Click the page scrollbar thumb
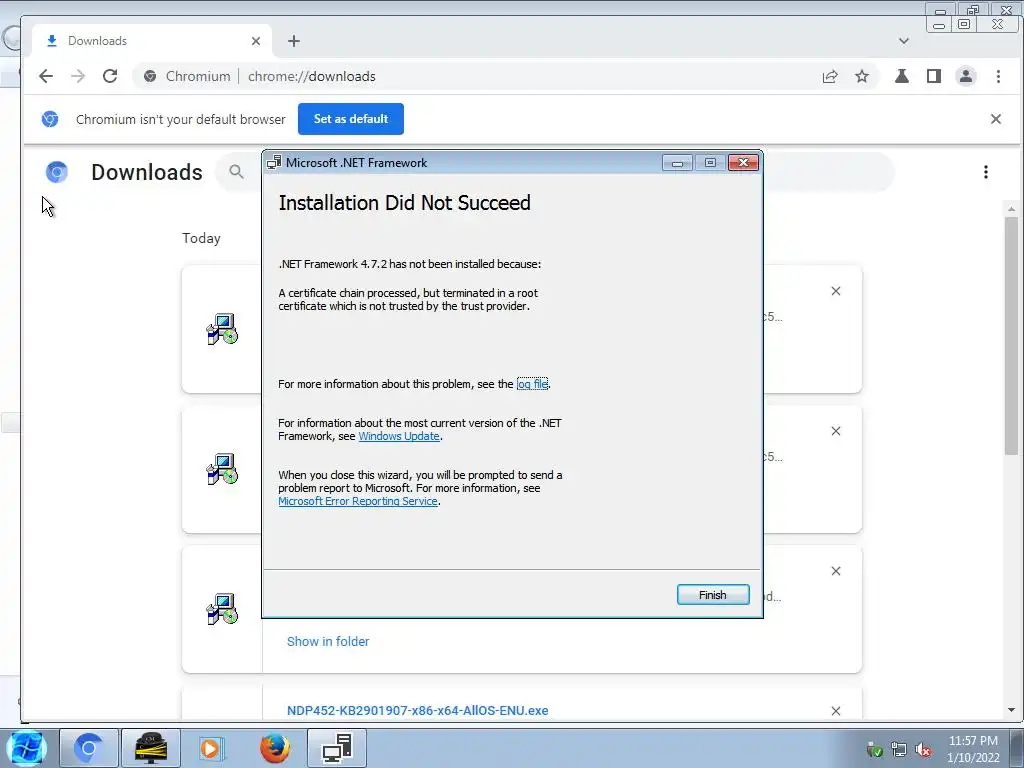The height and width of the screenshot is (768, 1024). (x=1011, y=336)
